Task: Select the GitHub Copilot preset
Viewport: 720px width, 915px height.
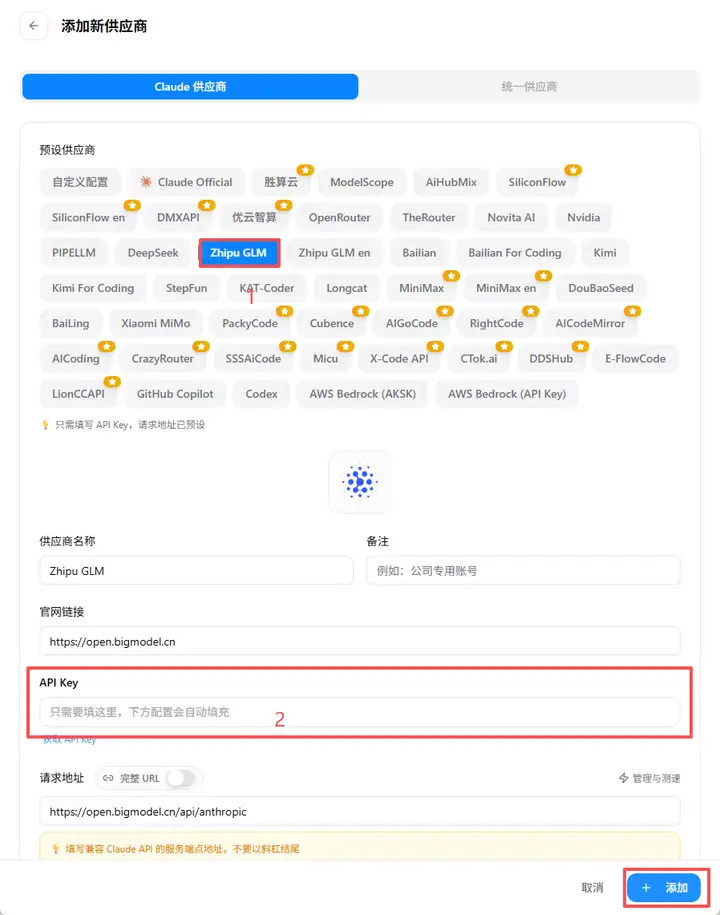Action: coord(175,394)
